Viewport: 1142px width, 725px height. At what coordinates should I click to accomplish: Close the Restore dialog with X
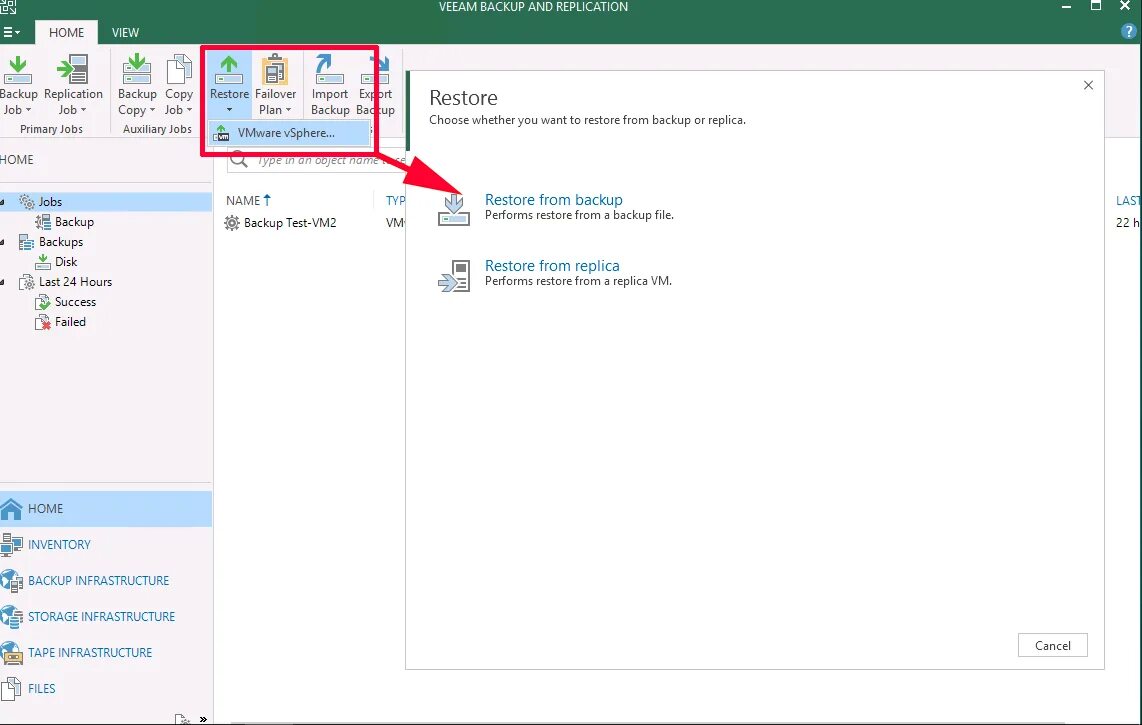point(1088,85)
